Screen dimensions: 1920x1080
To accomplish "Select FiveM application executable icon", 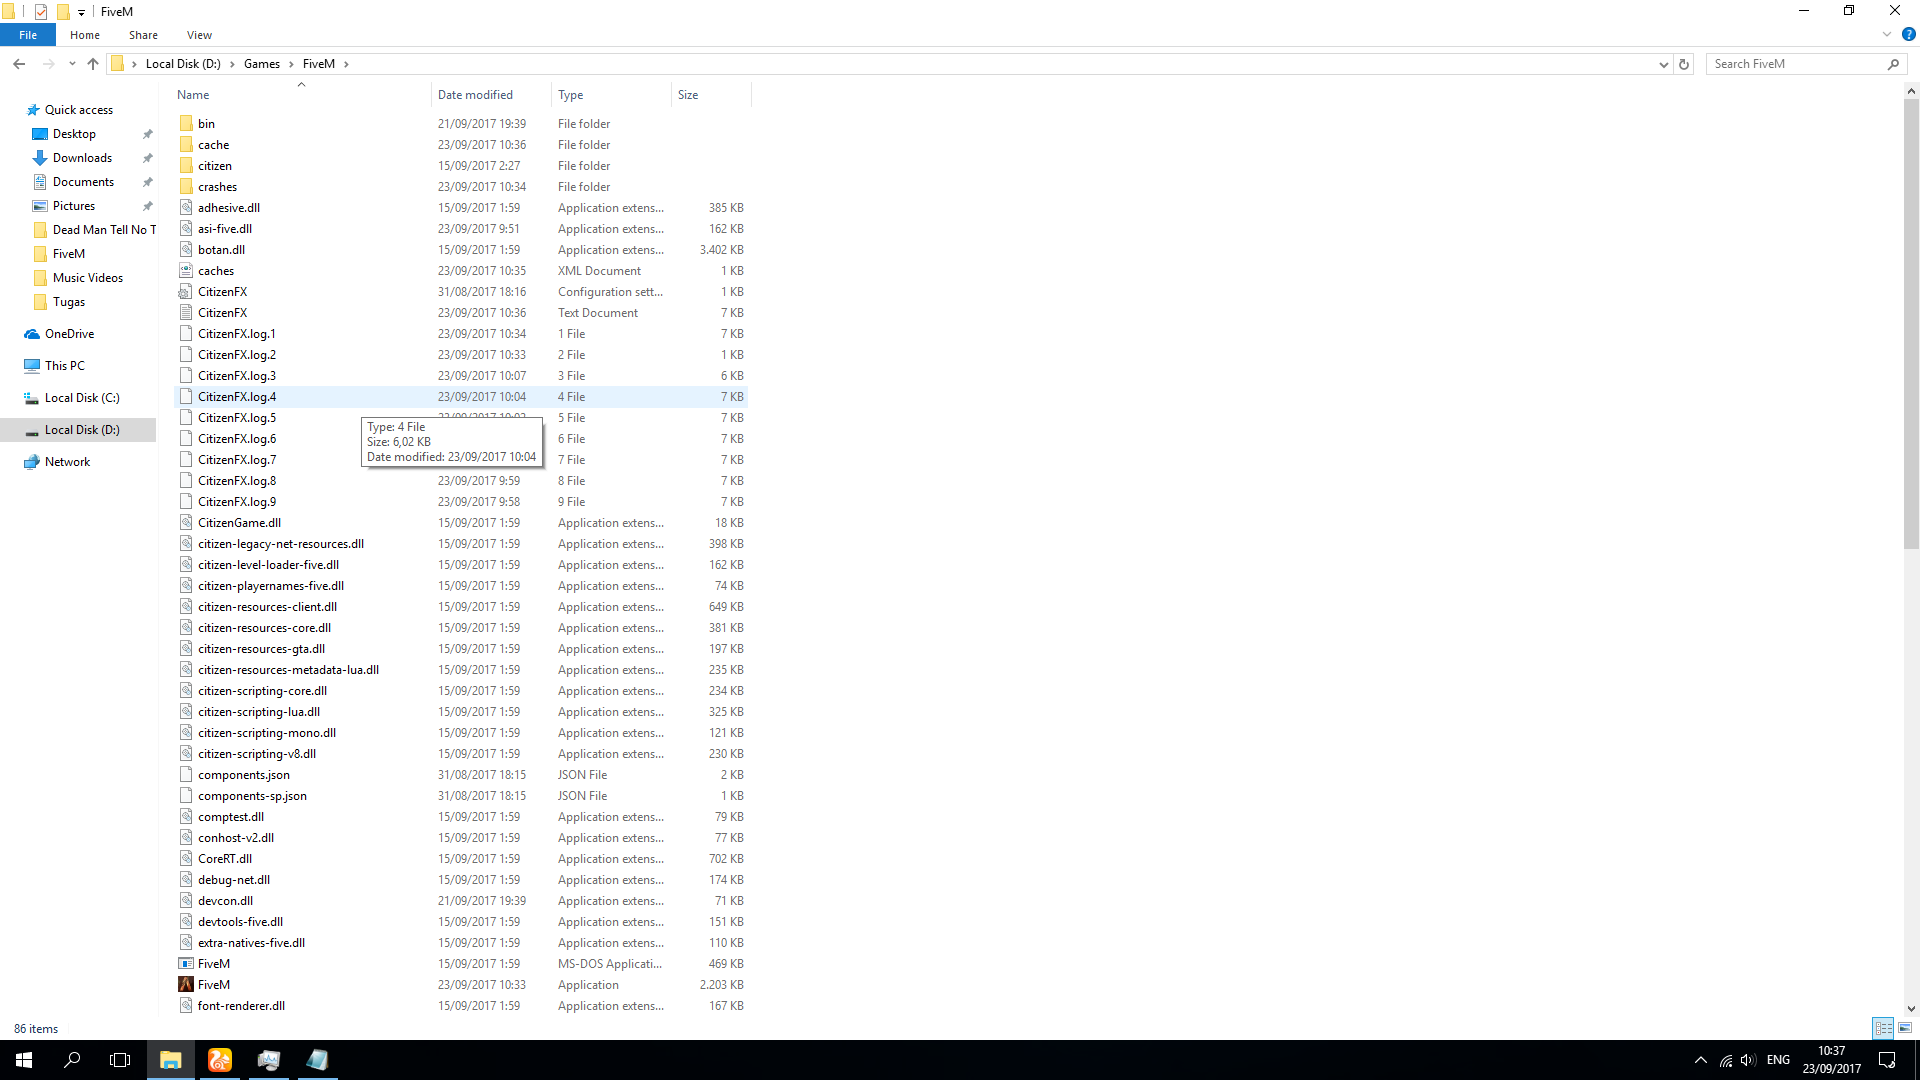I will 186,985.
